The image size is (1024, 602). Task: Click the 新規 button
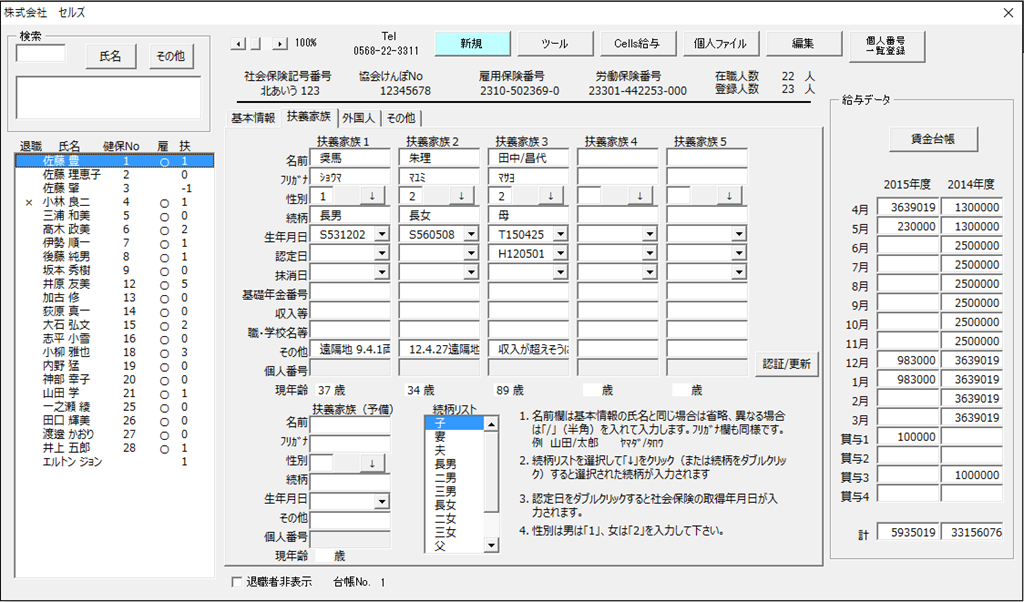[x=471, y=44]
